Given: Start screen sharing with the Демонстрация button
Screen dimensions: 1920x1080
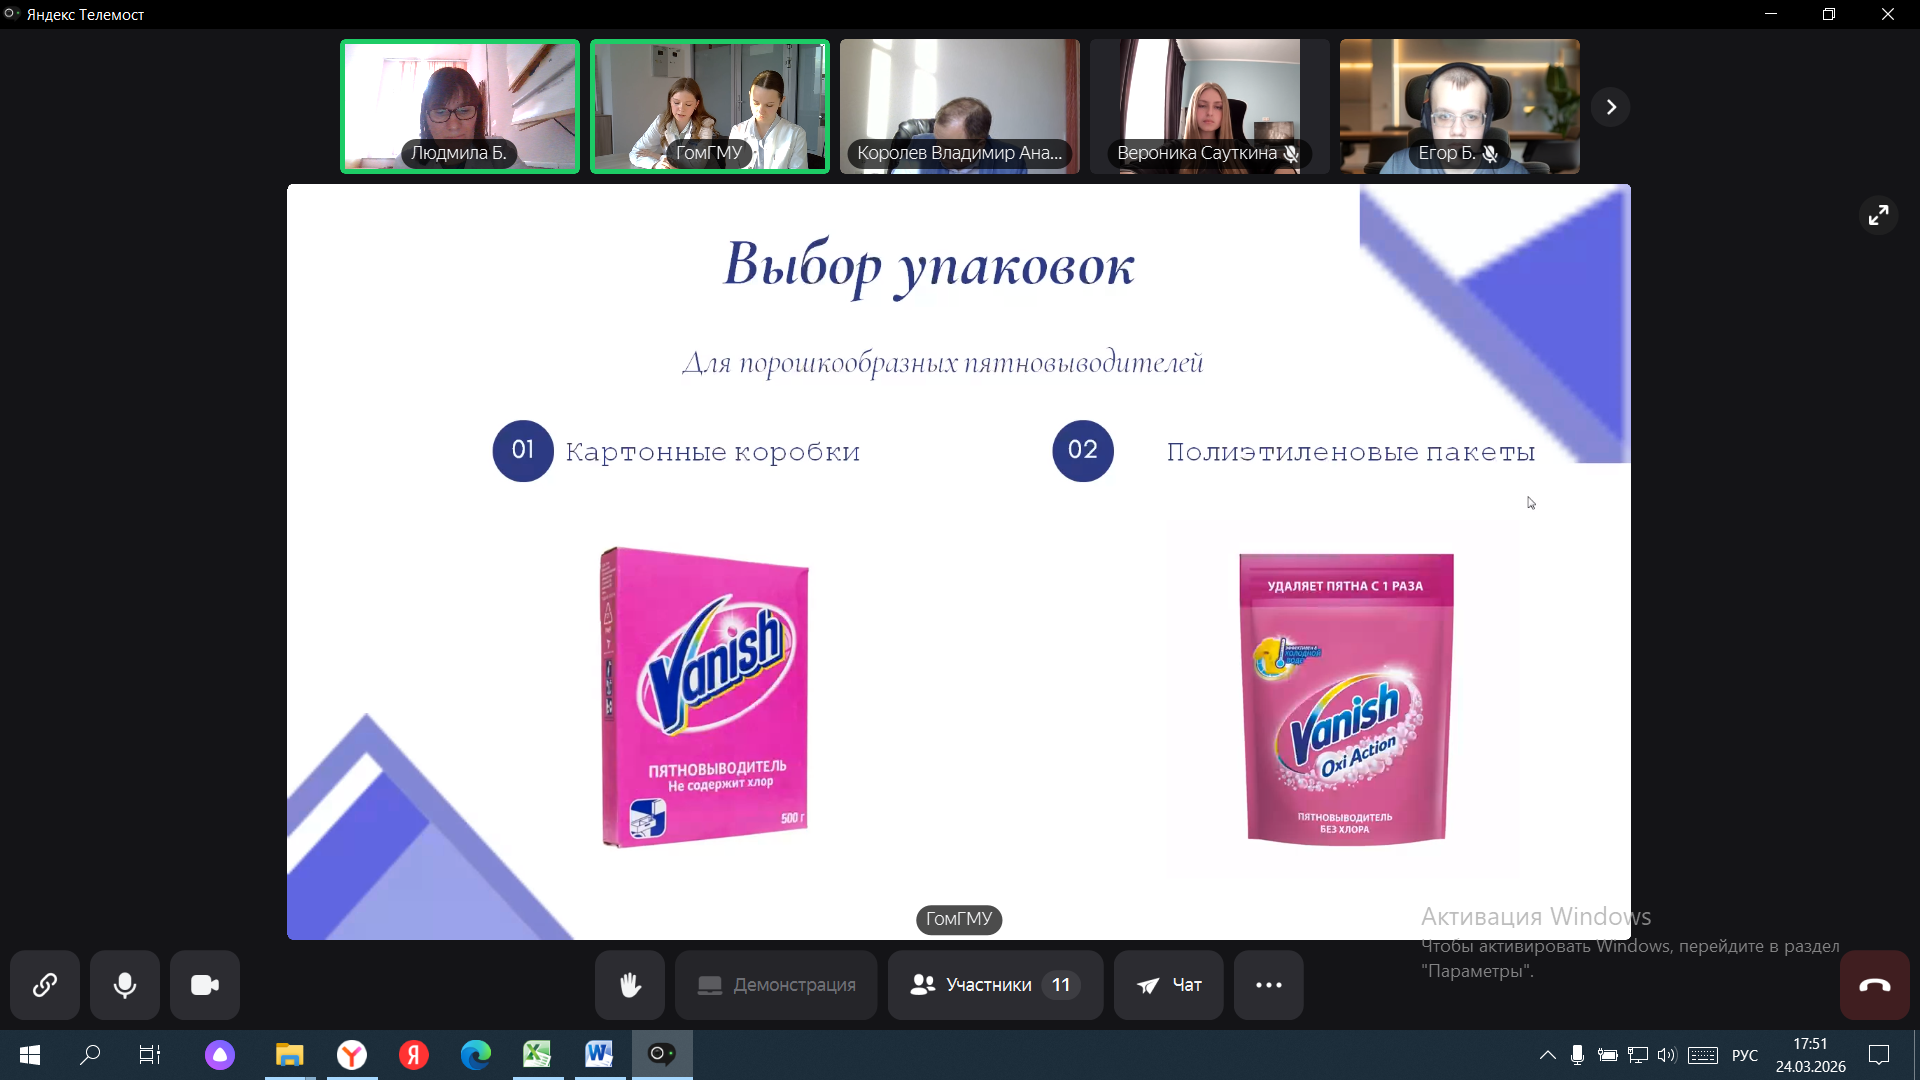Looking at the screenshot, I should click(777, 985).
